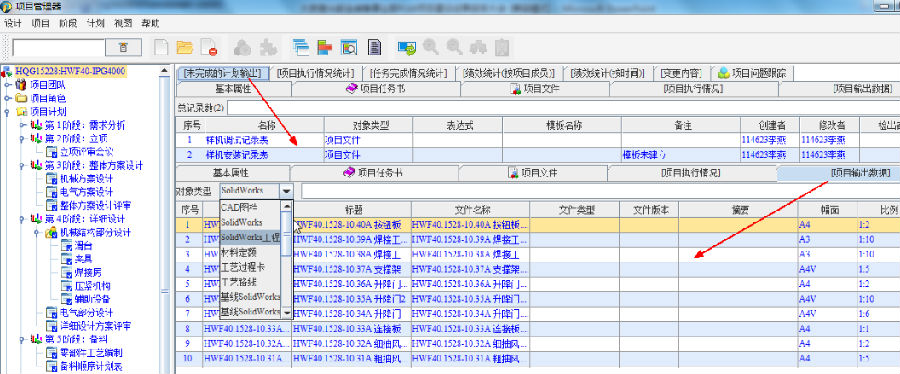Open the 帮助 menu
Viewport: 900px width, 374px height.
[150, 24]
